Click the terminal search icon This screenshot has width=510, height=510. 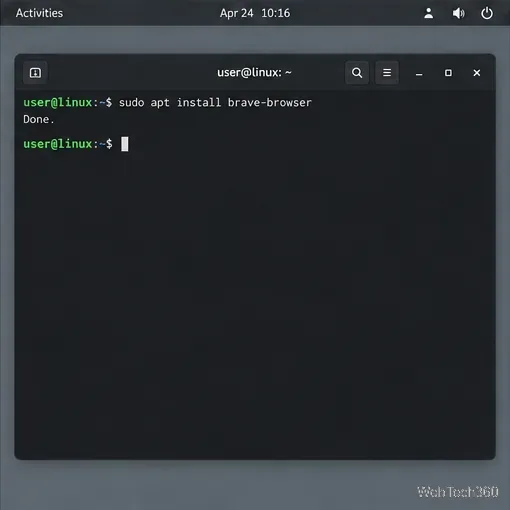click(357, 73)
